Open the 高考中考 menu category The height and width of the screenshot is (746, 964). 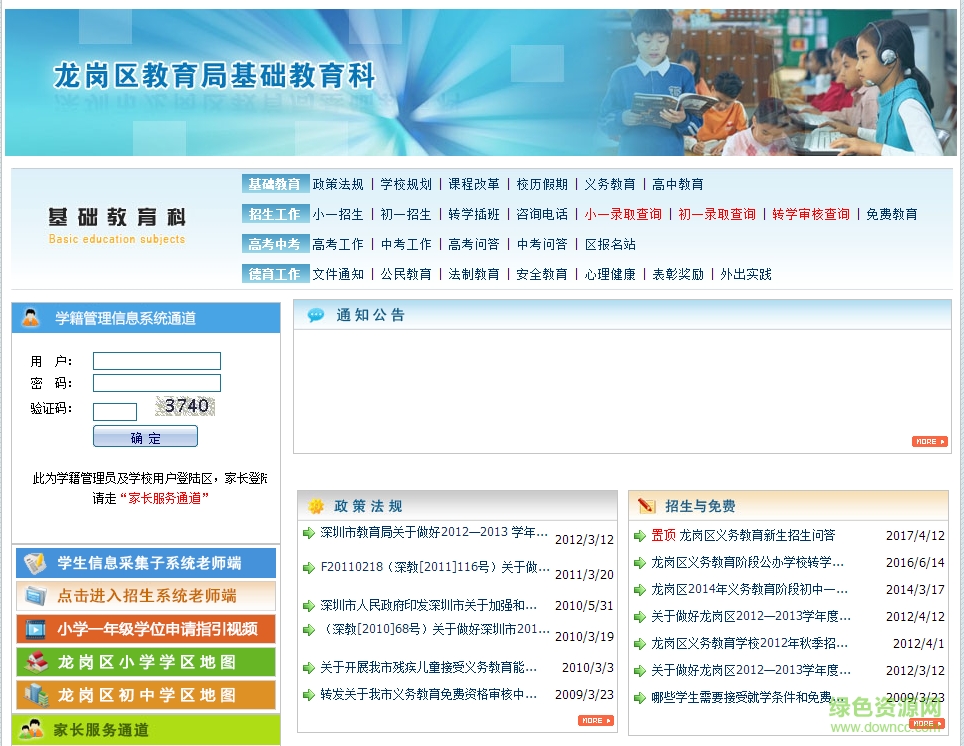274,244
